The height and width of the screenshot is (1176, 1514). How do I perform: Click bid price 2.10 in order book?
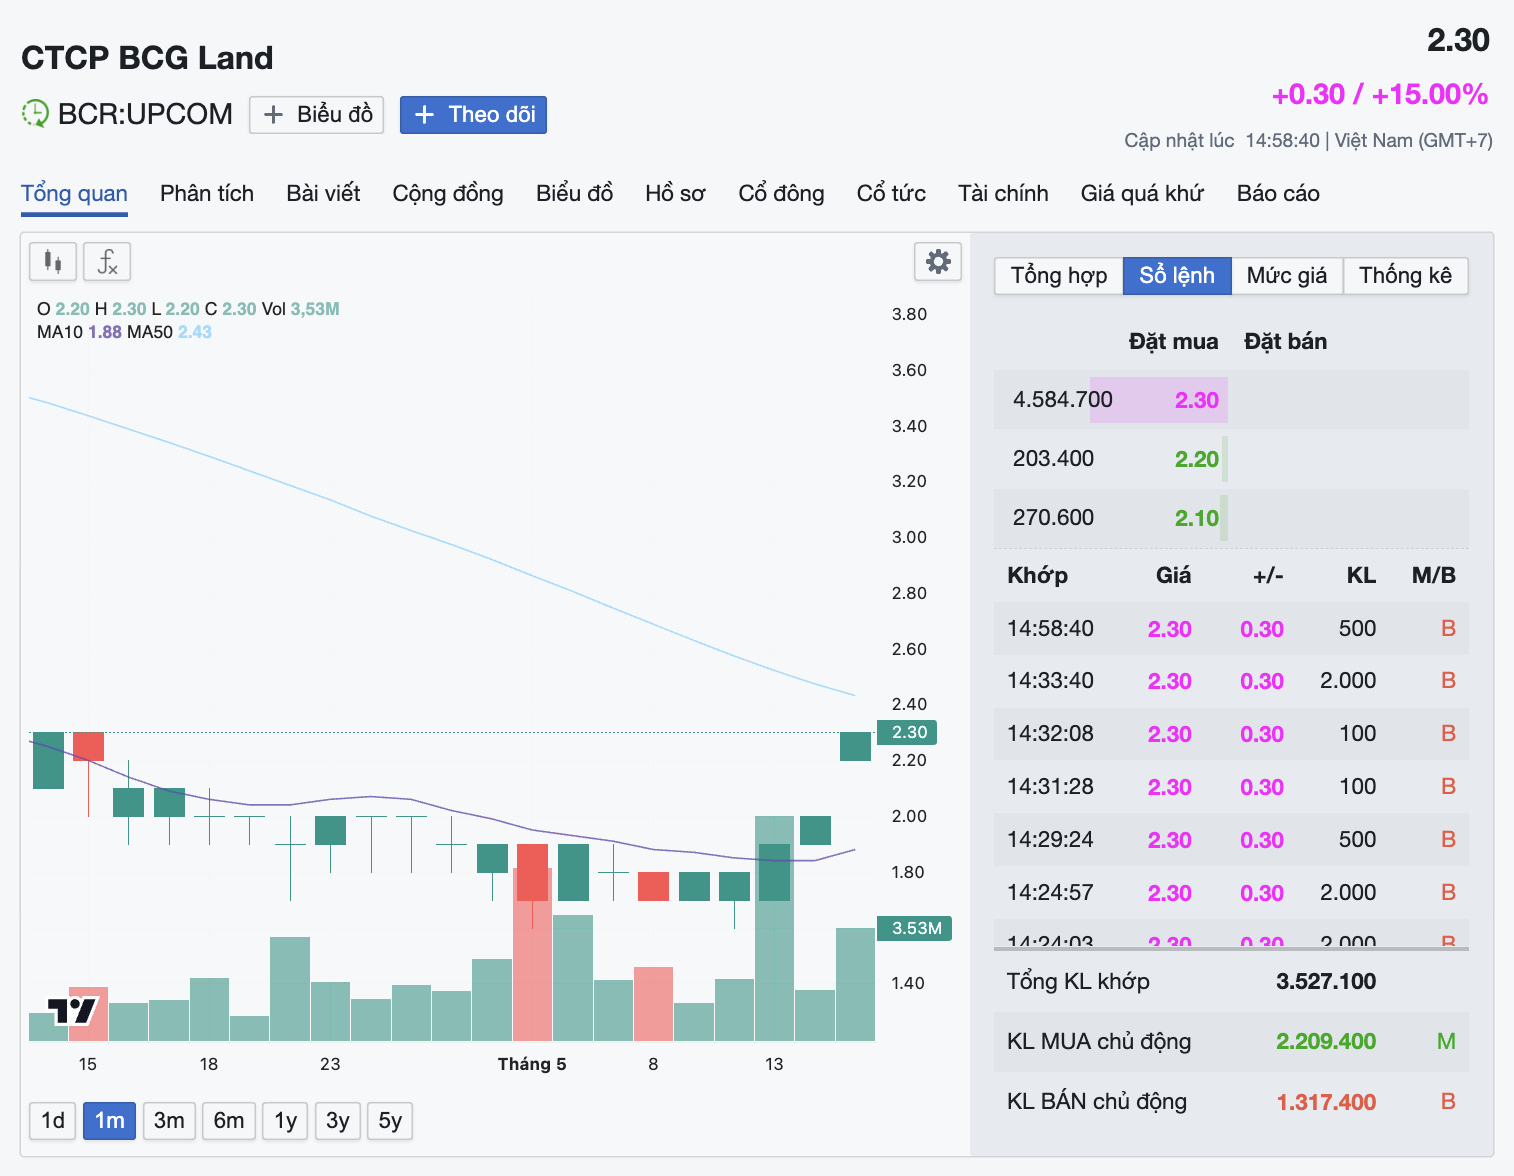pyautogui.click(x=1197, y=518)
